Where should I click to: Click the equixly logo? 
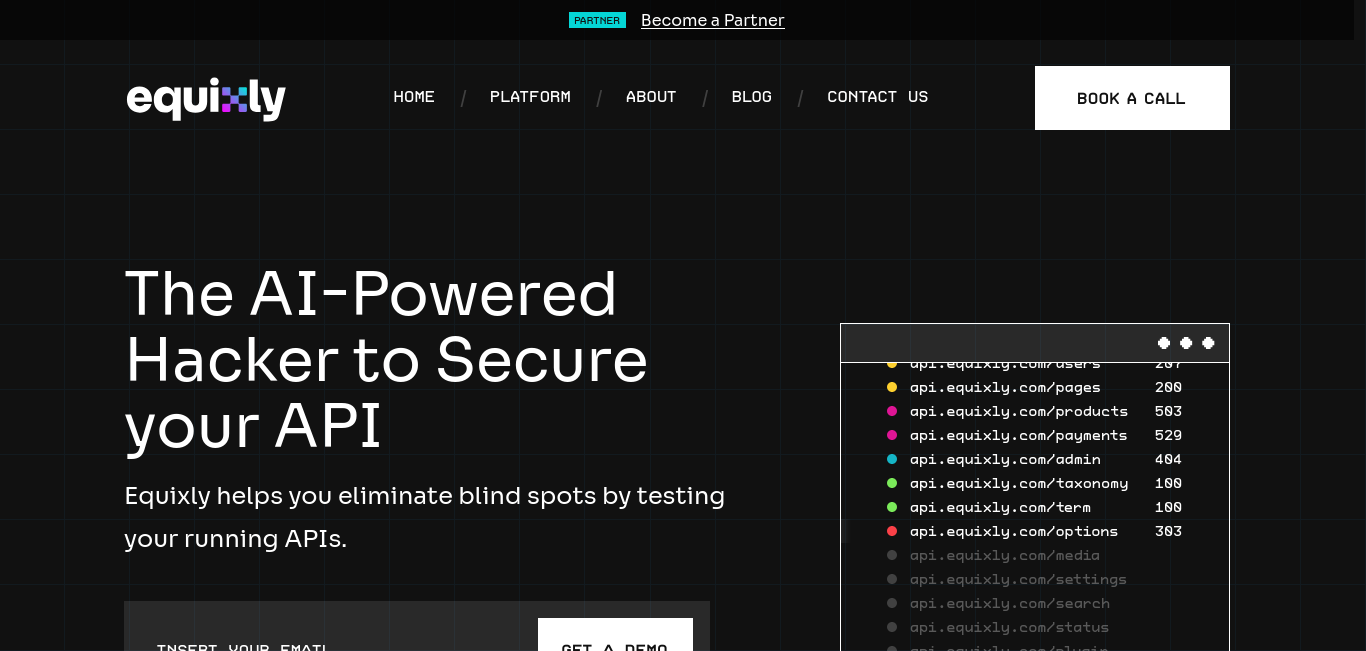click(x=206, y=98)
